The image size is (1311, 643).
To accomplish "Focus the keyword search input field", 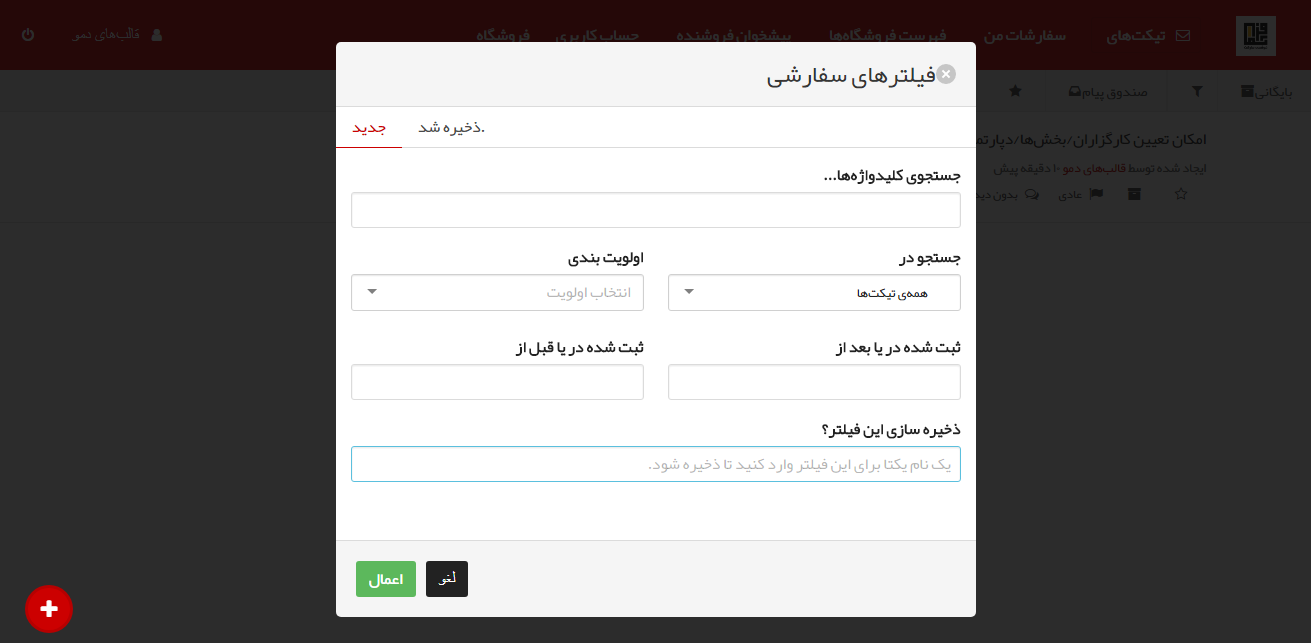I will [655, 210].
